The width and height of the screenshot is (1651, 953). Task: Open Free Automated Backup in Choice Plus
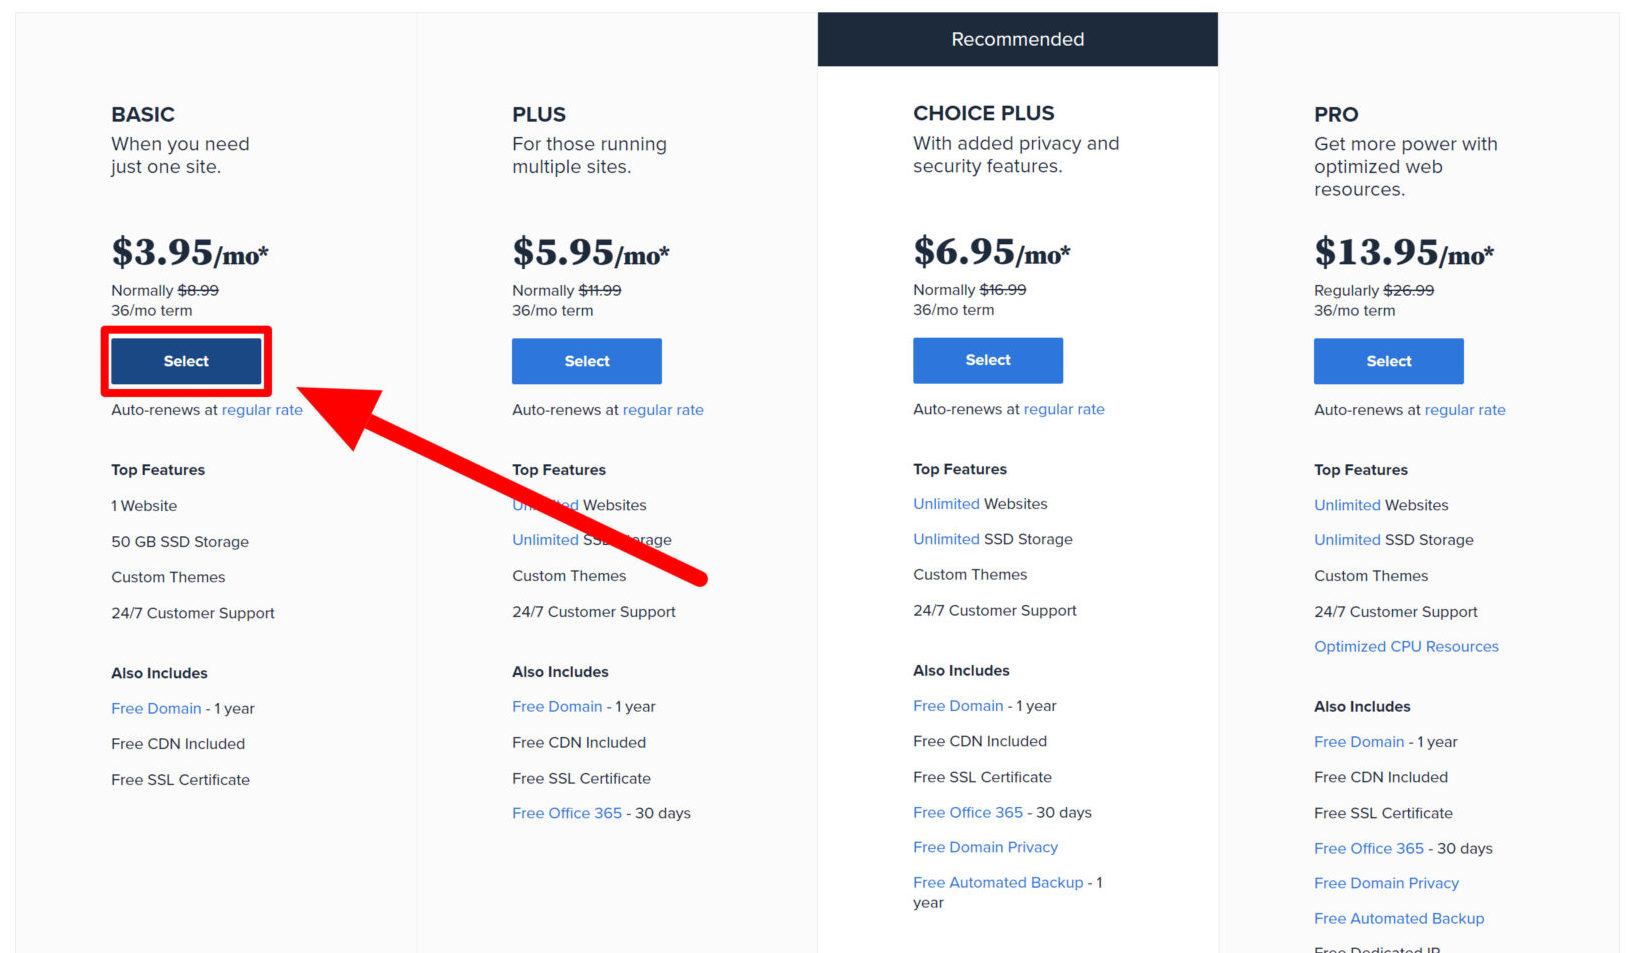[998, 882]
